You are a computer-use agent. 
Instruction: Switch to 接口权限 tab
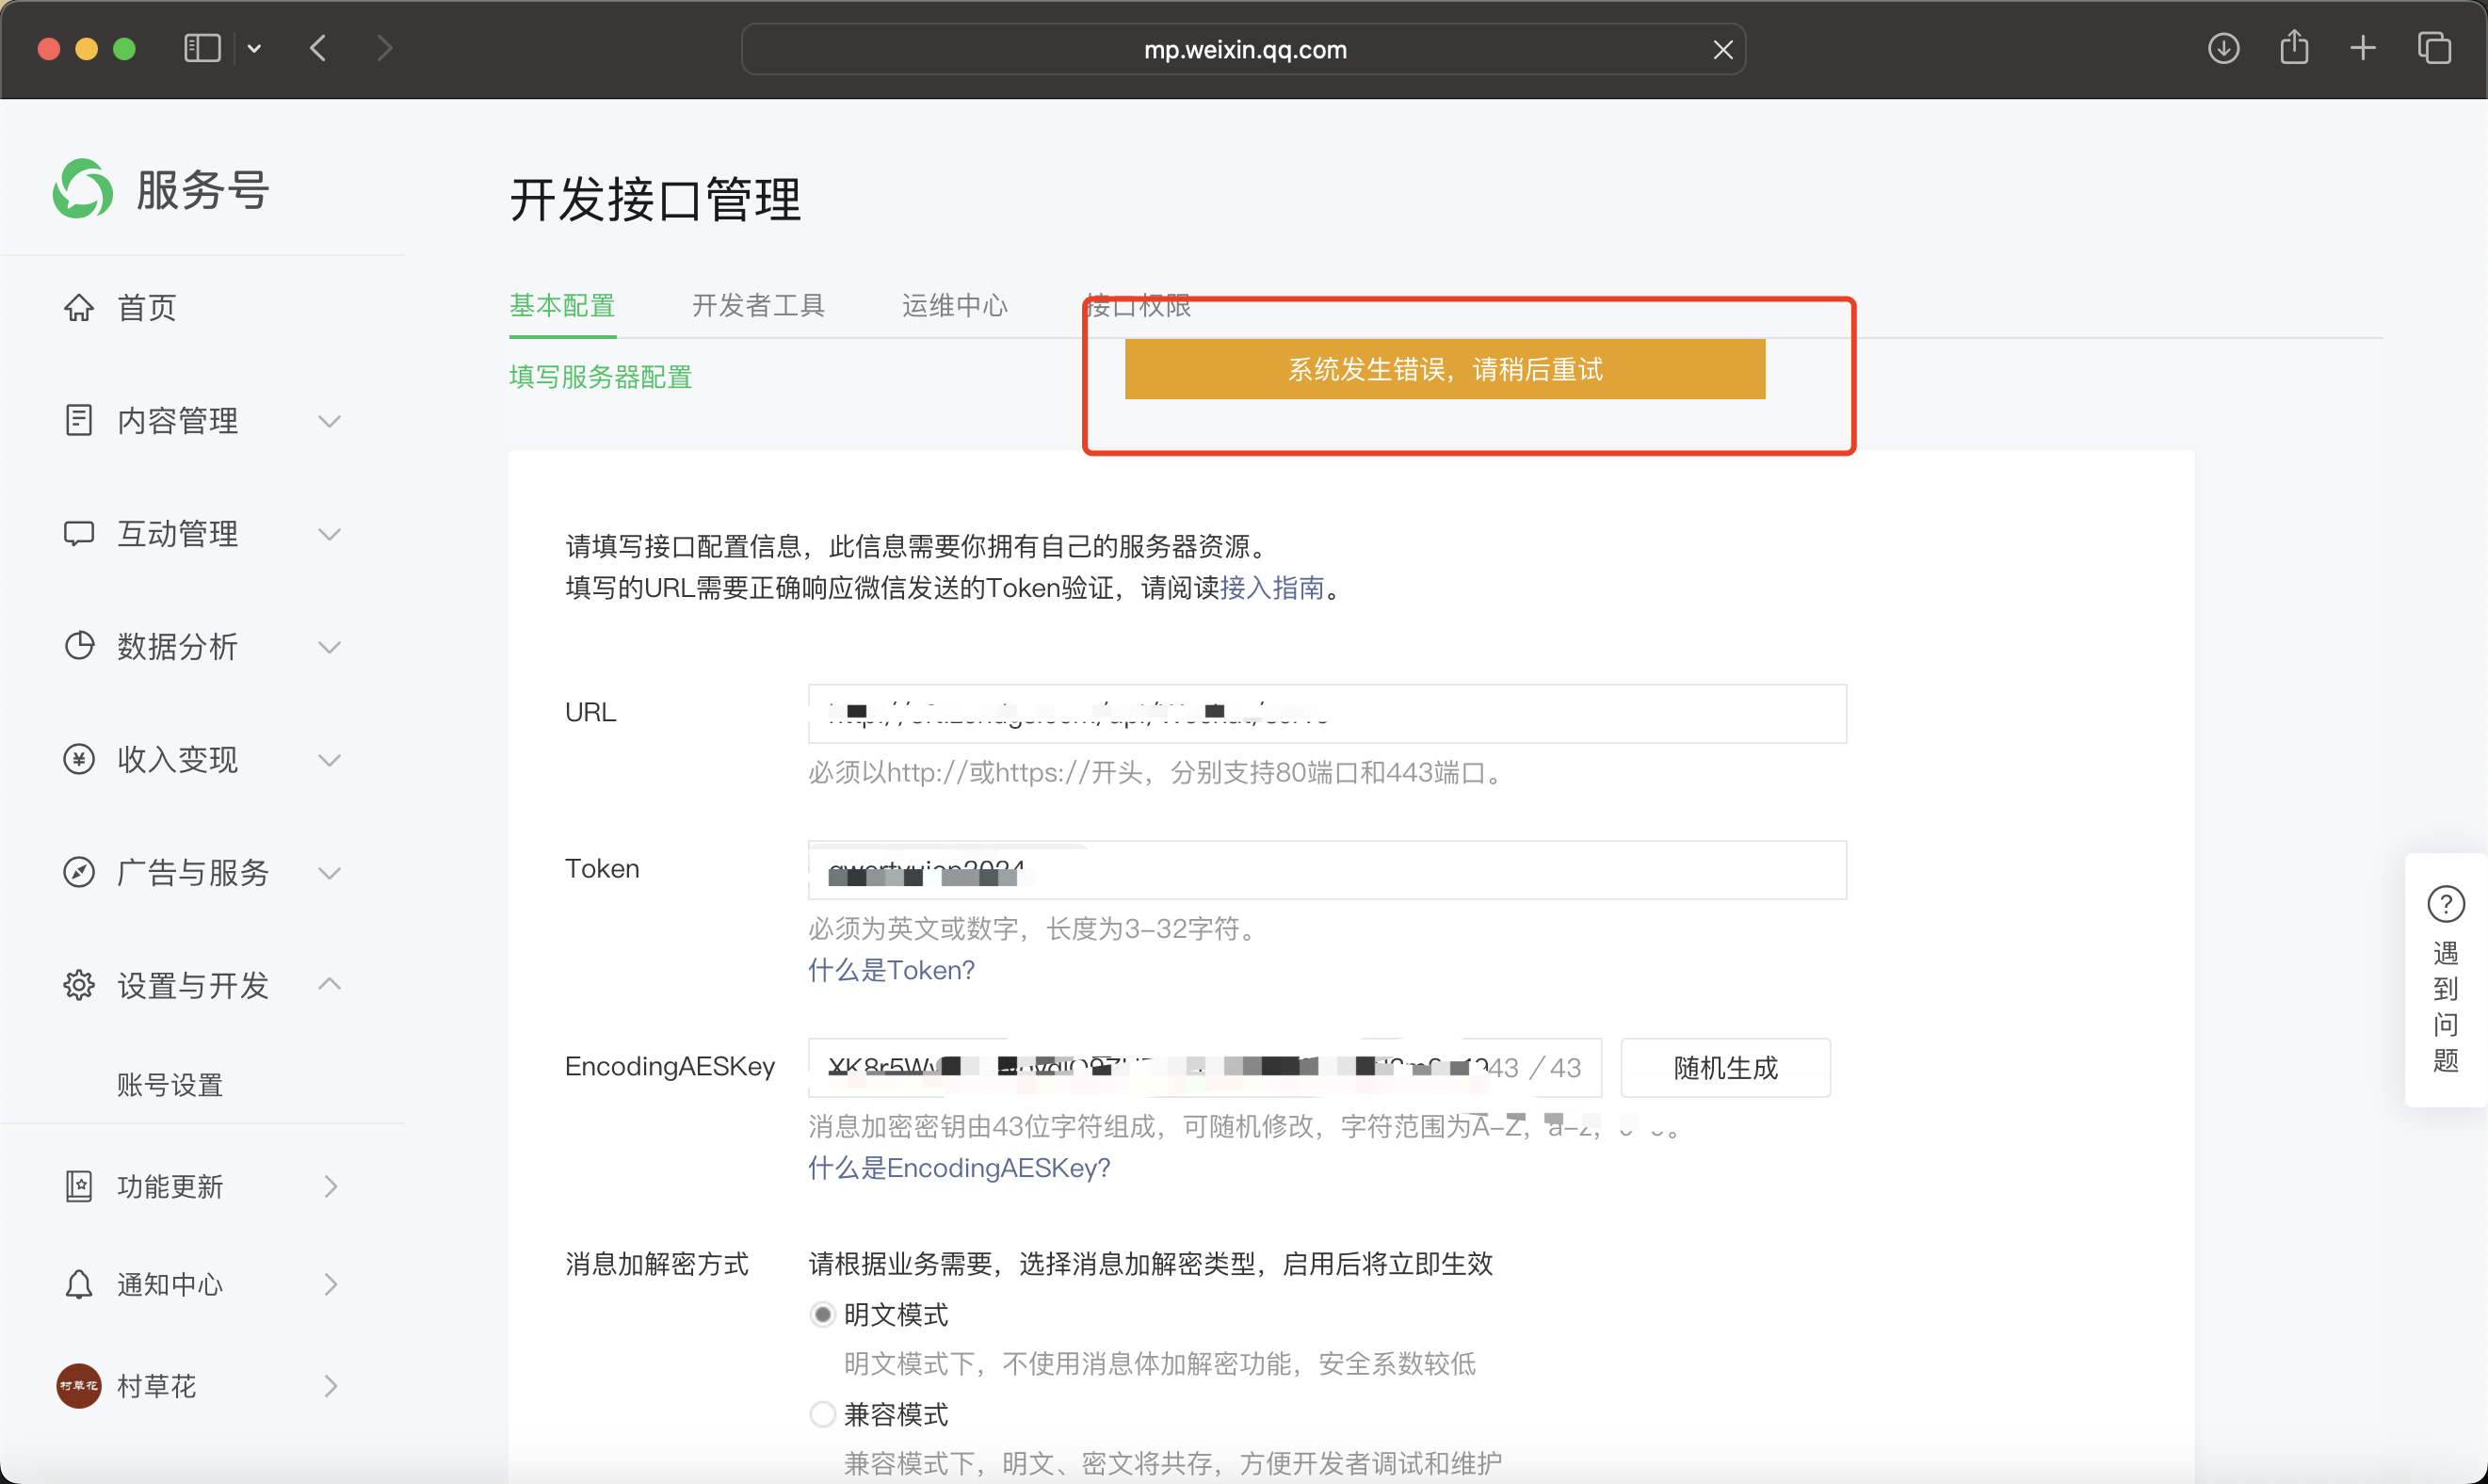pos(1139,305)
